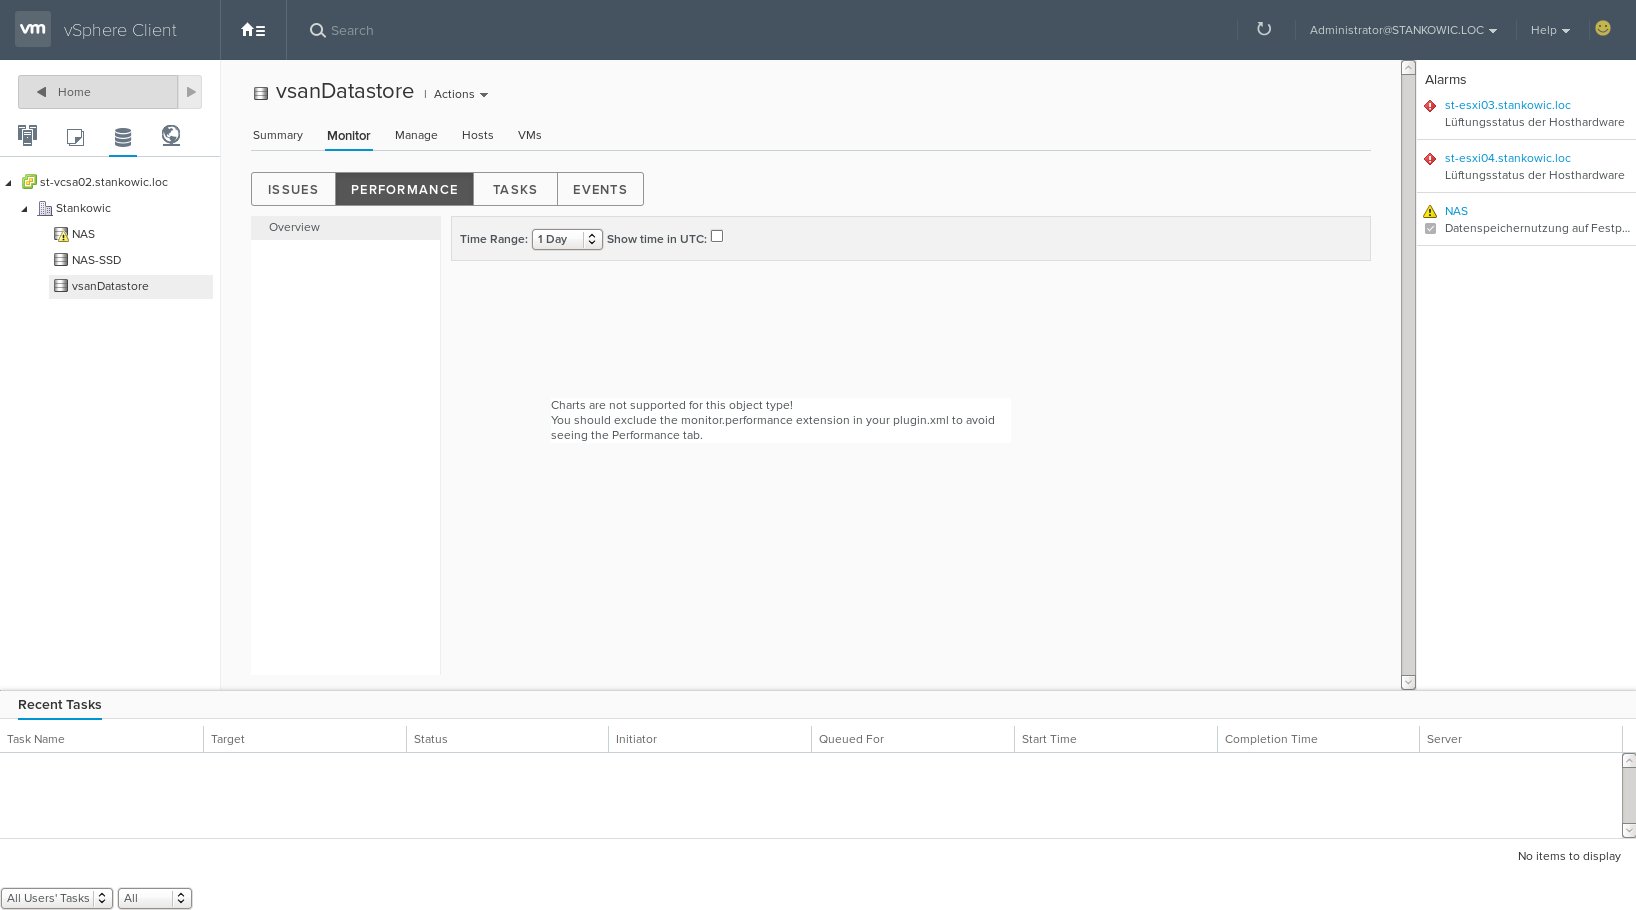Switch to Networking inventory view
The width and height of the screenshot is (1636, 910).
(x=171, y=135)
